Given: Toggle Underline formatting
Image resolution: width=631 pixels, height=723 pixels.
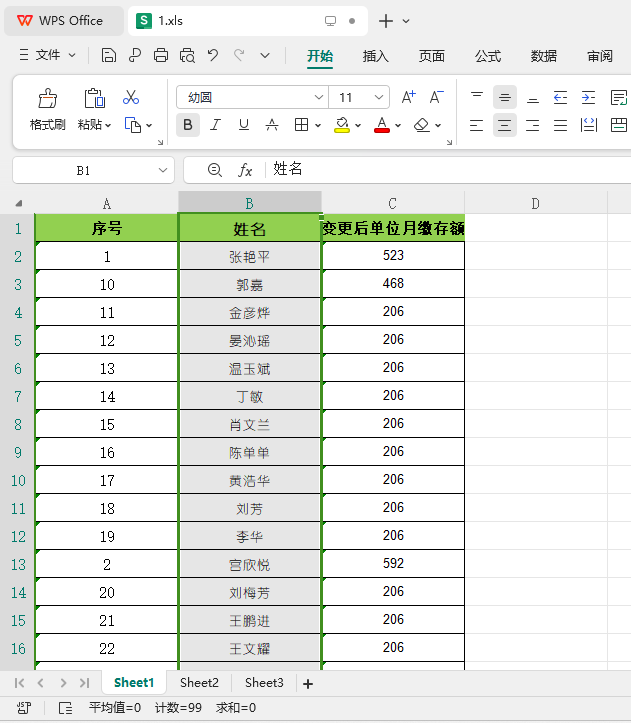Looking at the screenshot, I should tap(244, 125).
